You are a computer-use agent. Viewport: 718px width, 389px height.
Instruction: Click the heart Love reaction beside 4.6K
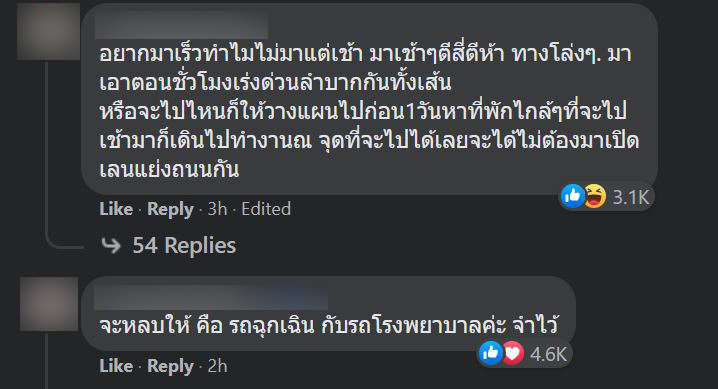pos(513,353)
